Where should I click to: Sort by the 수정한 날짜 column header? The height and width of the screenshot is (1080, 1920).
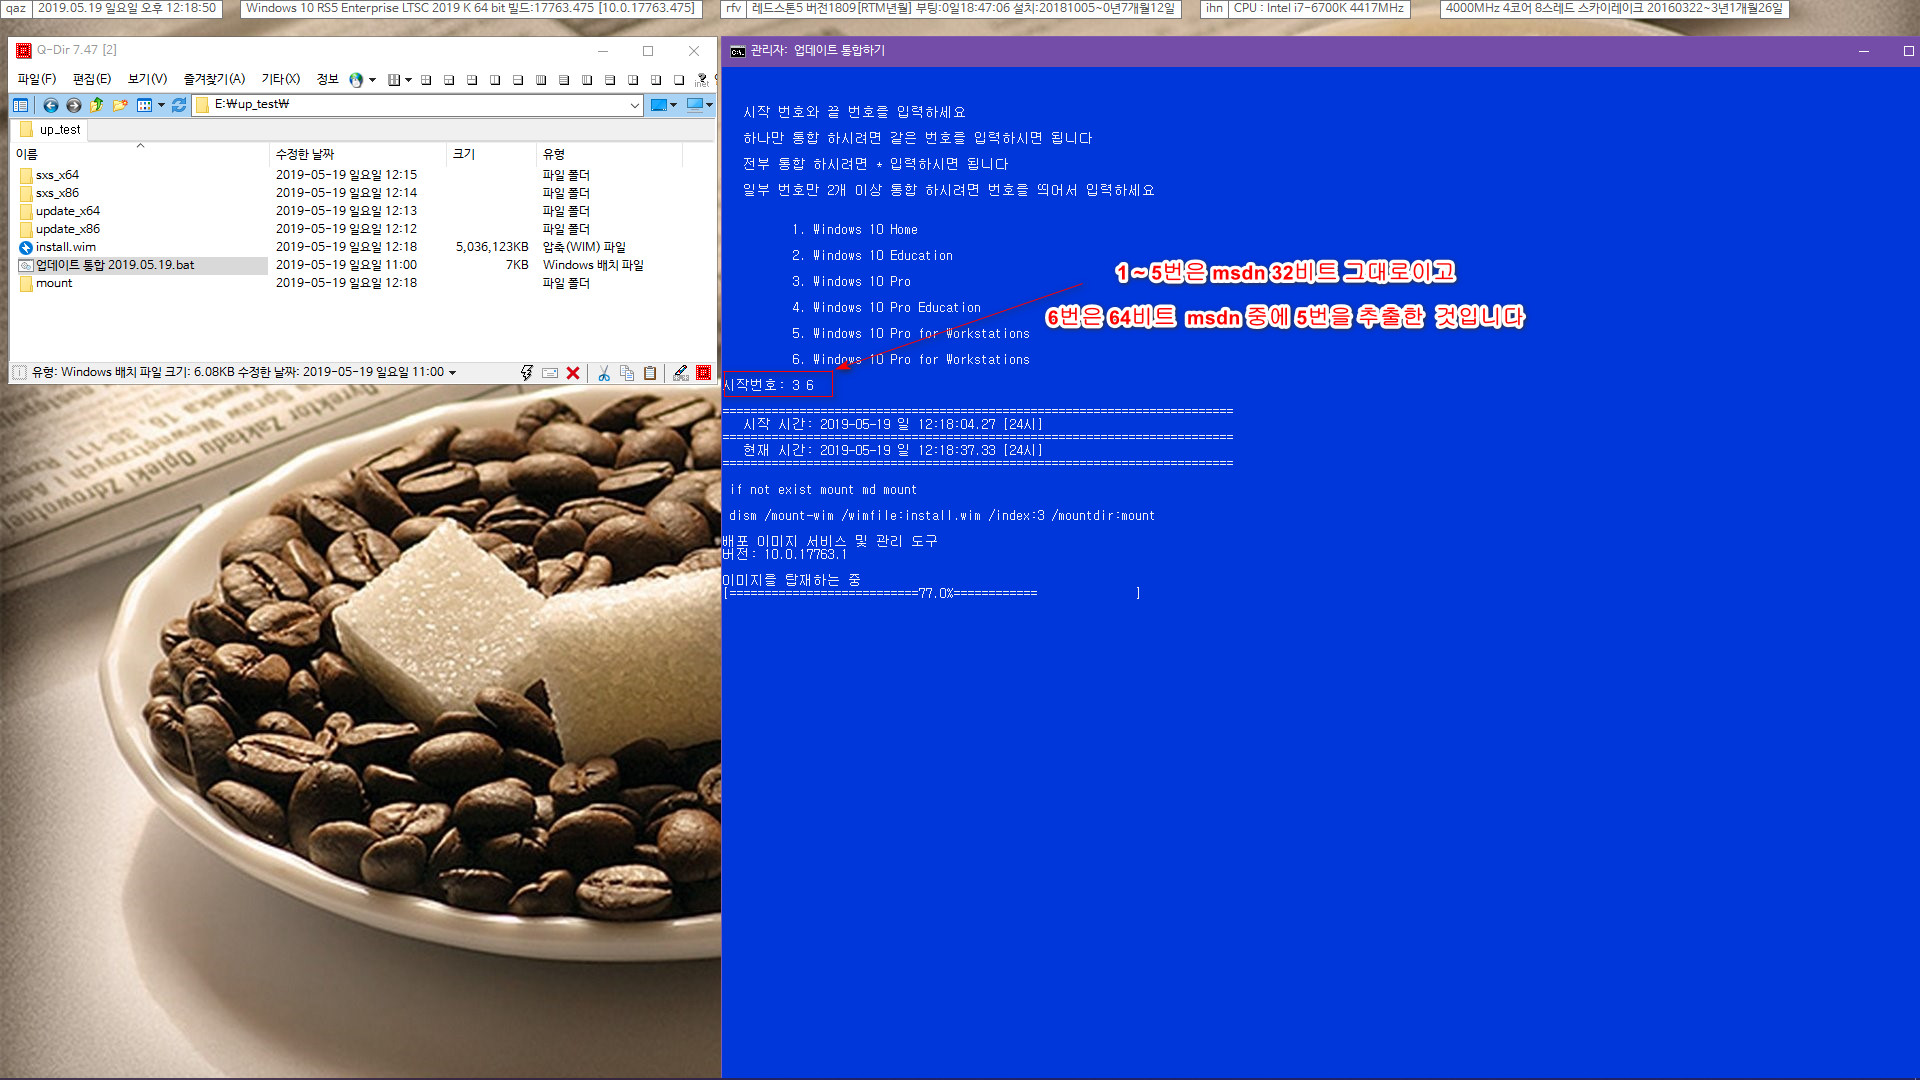[x=358, y=154]
